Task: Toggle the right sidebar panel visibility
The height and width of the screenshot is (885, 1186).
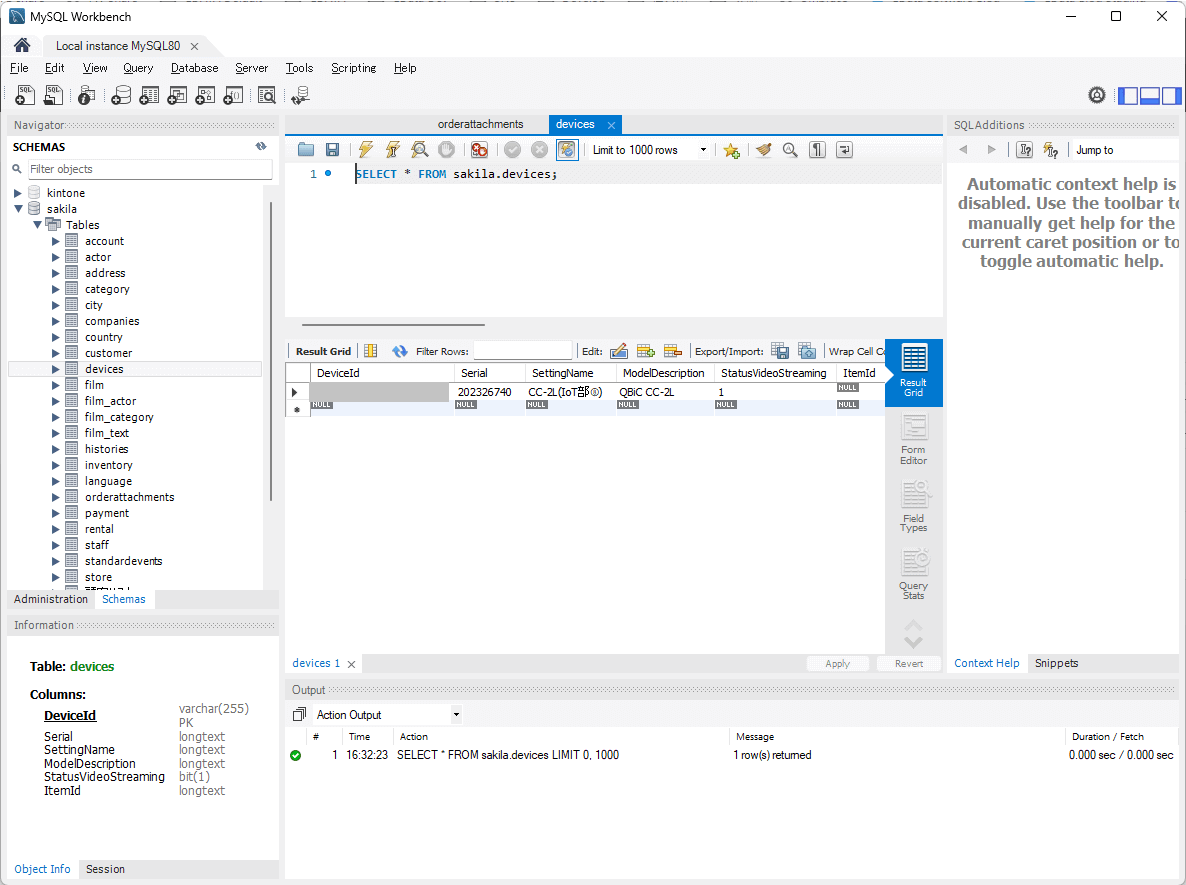Action: click(x=1171, y=96)
